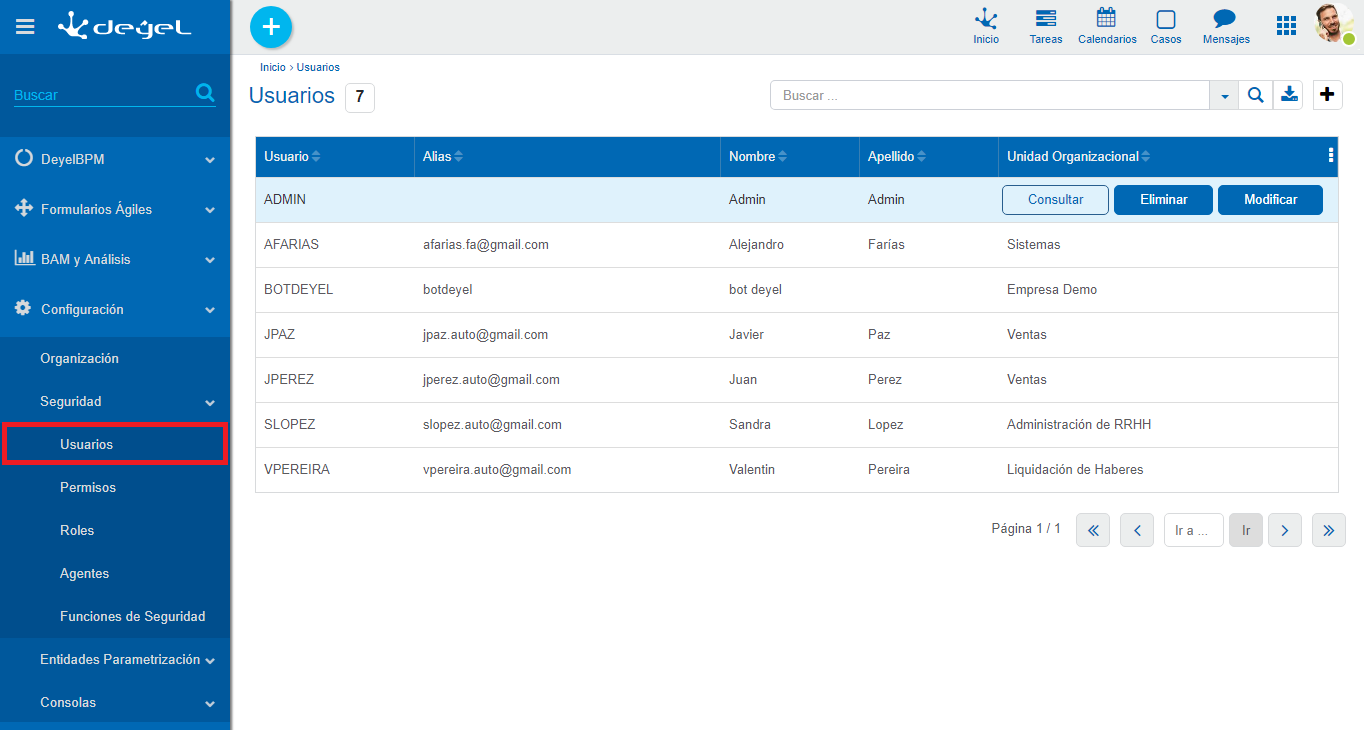Screen dimensions: 1364x730
Task: Click alias vpereira.auto@gmail.com
Action: click(x=497, y=470)
